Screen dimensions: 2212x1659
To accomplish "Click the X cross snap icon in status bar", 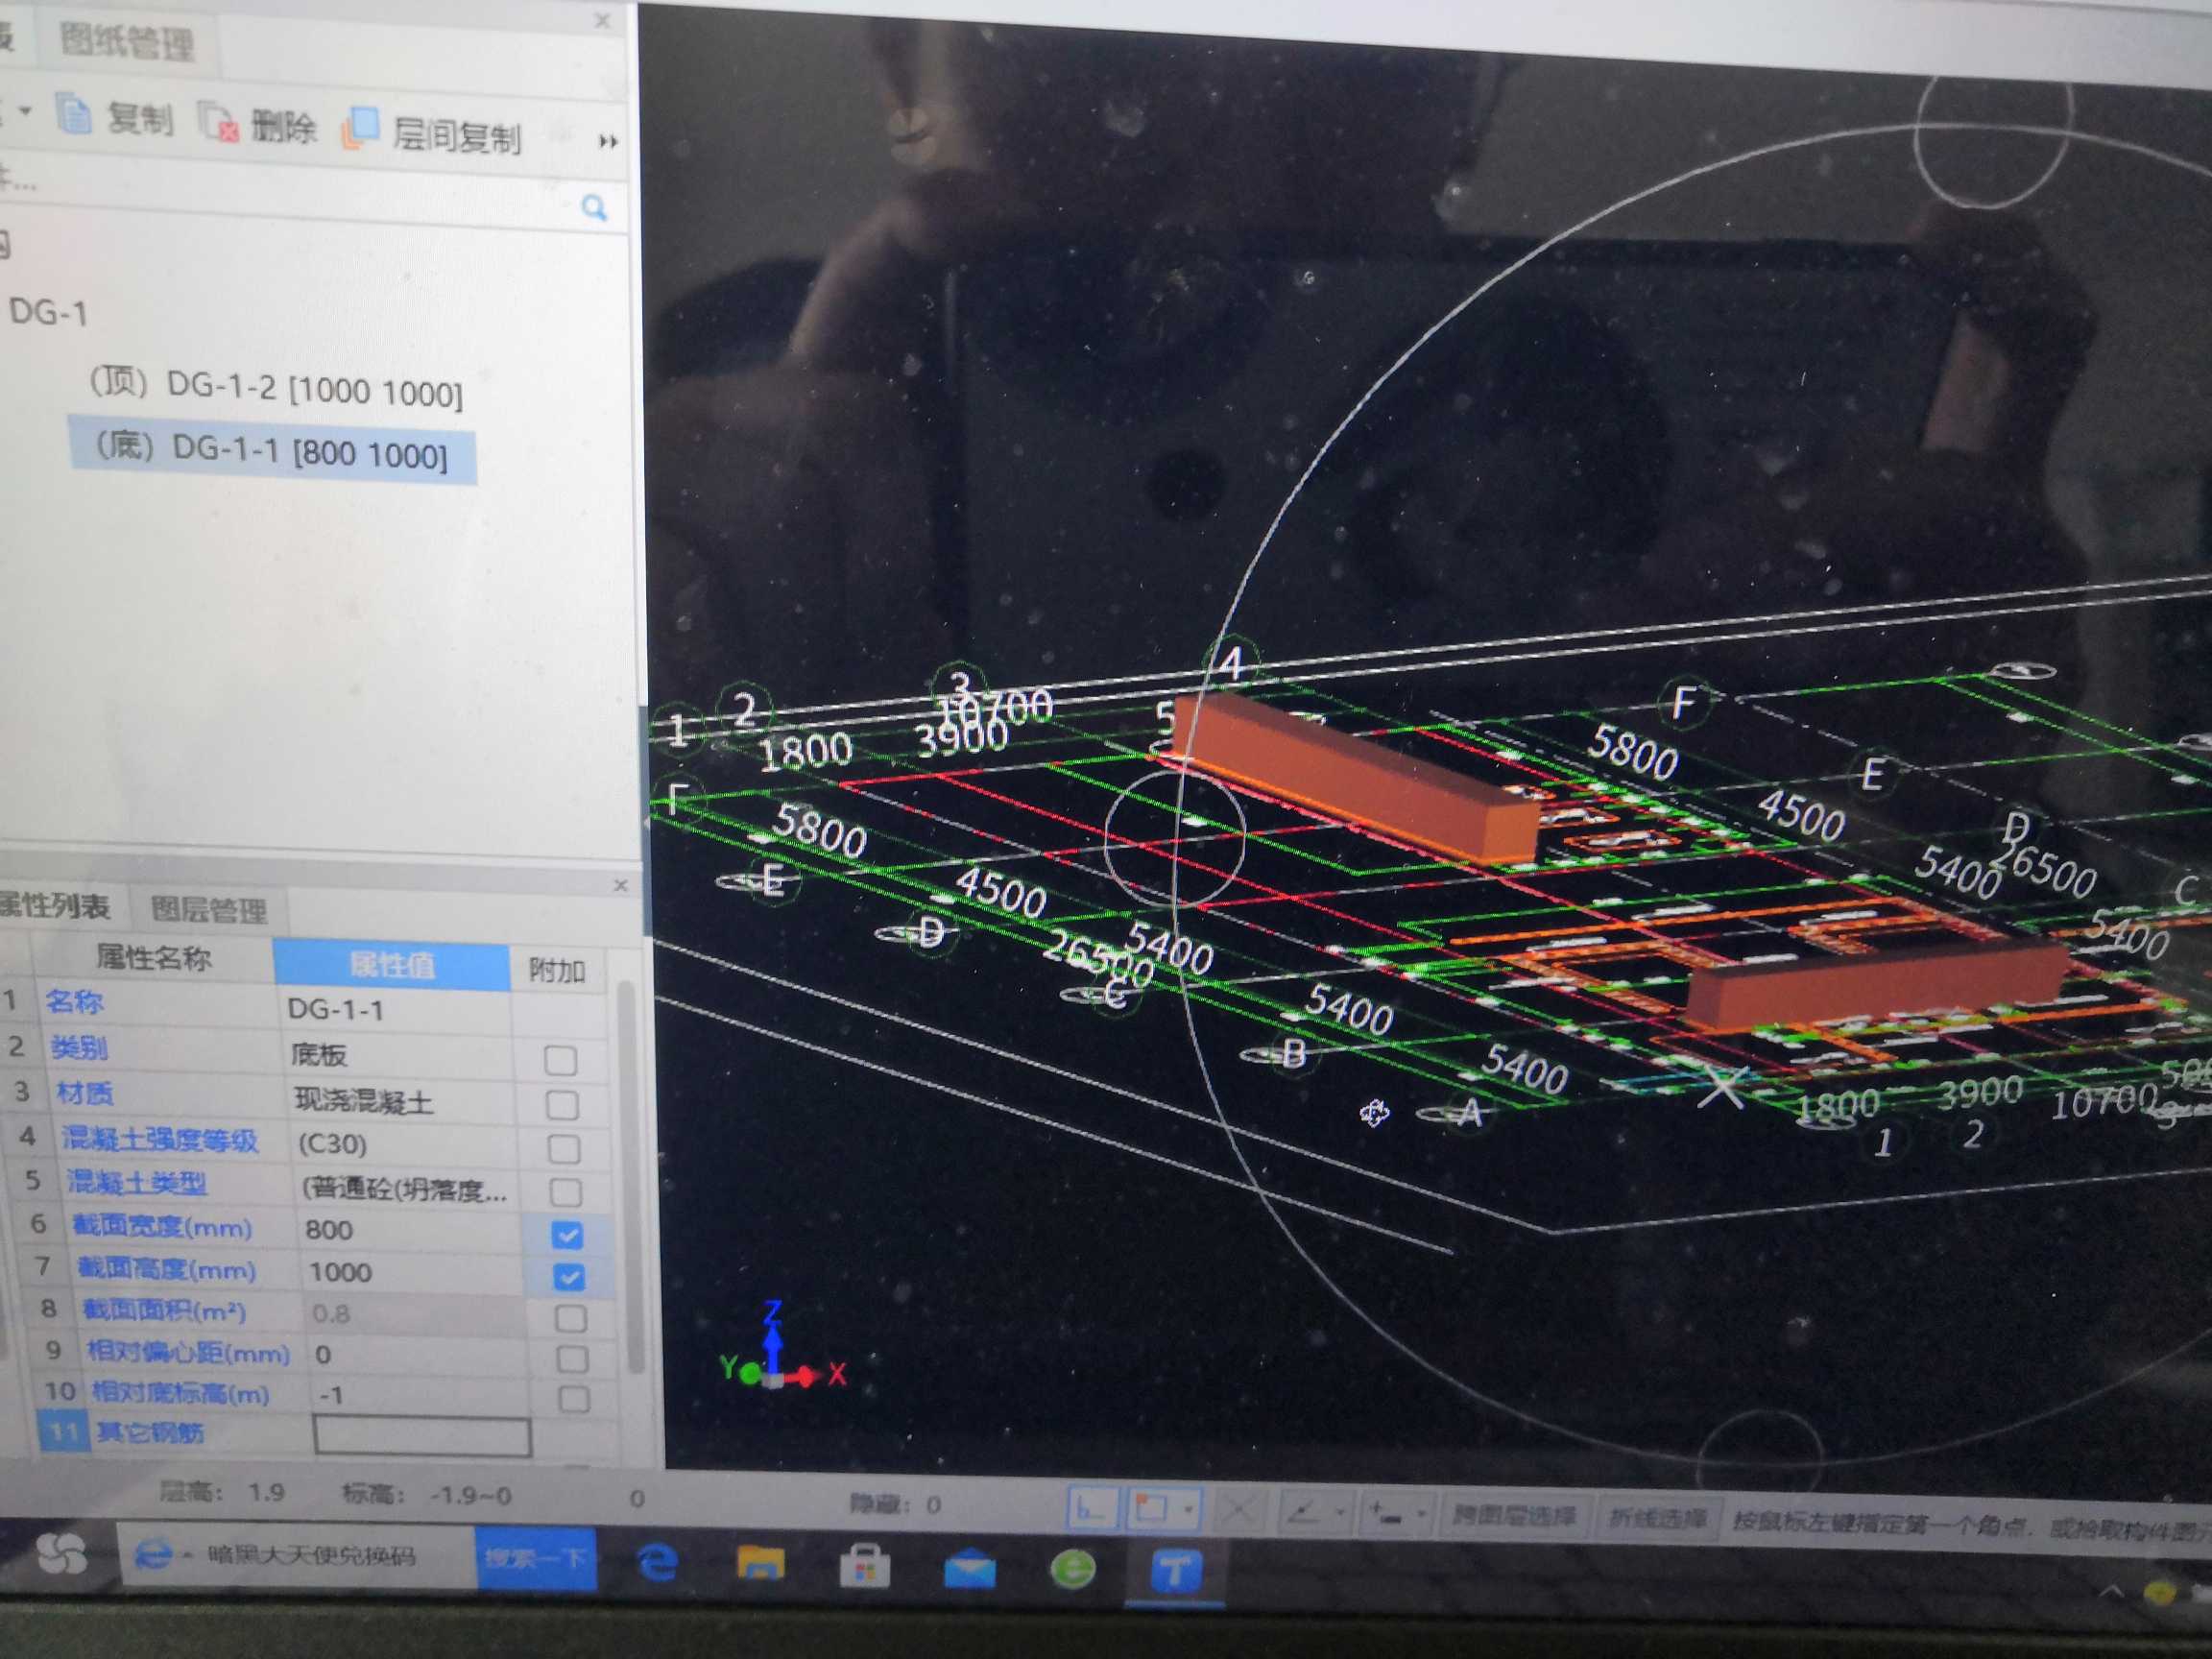I will pyautogui.click(x=1238, y=1512).
